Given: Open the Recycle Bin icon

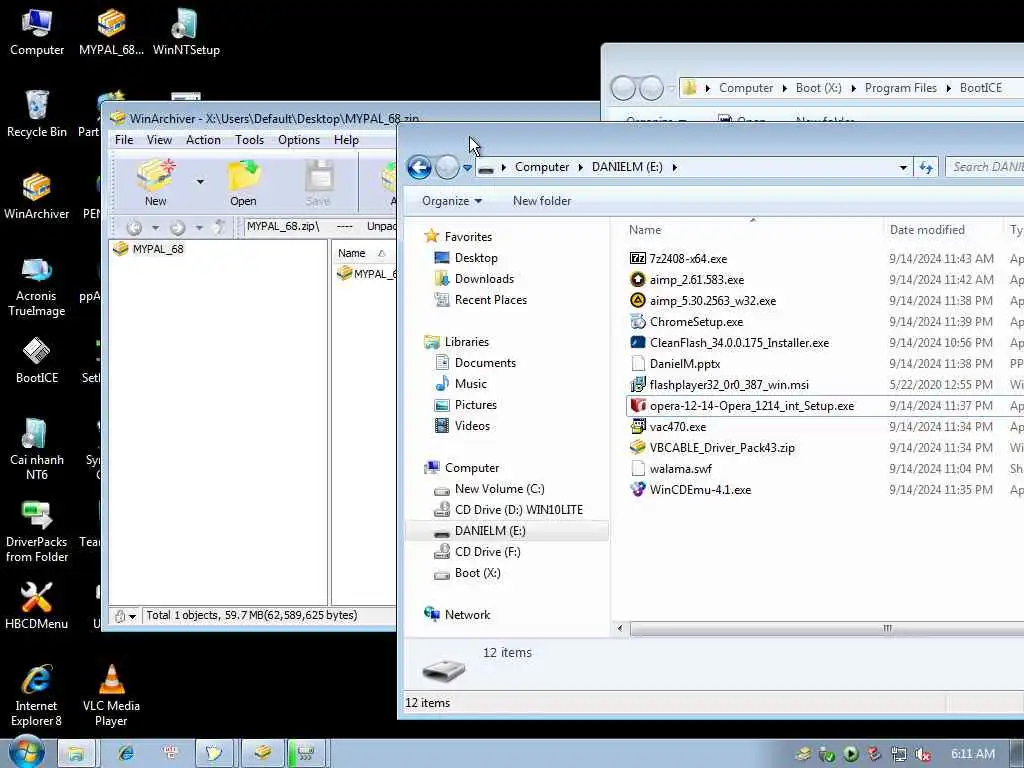Looking at the screenshot, I should point(37,114).
